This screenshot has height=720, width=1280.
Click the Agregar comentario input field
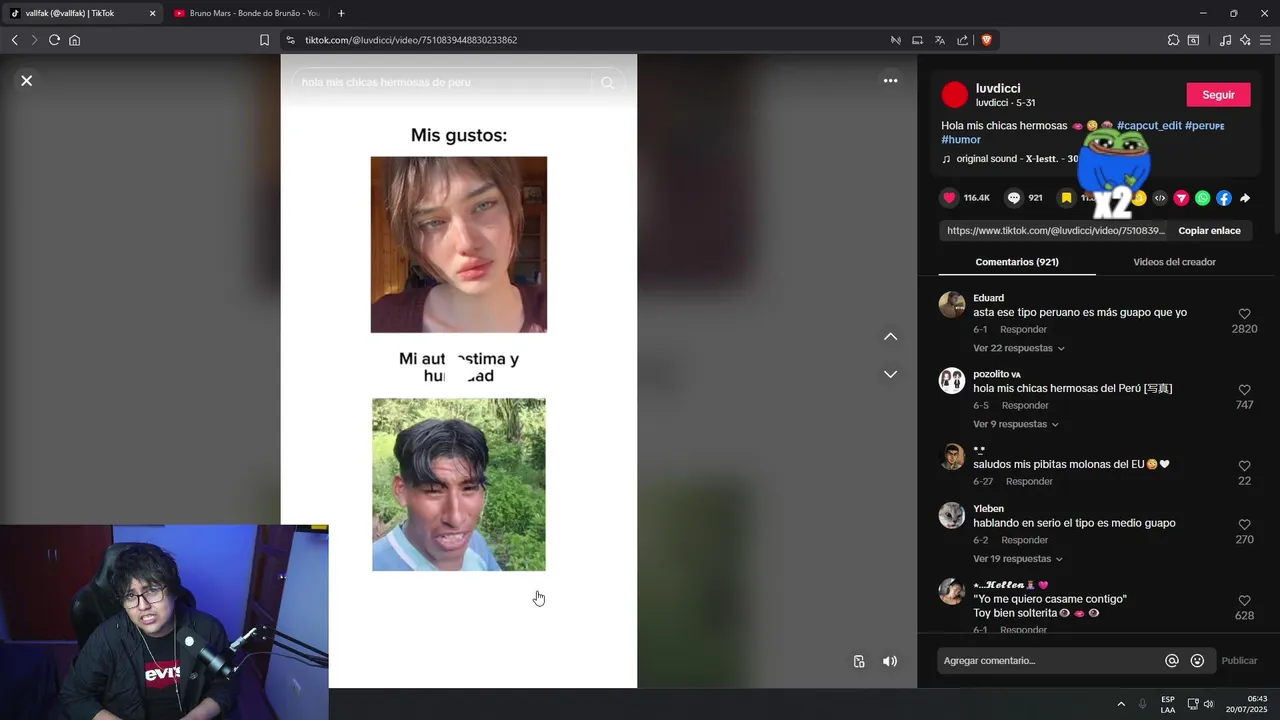click(x=1049, y=661)
